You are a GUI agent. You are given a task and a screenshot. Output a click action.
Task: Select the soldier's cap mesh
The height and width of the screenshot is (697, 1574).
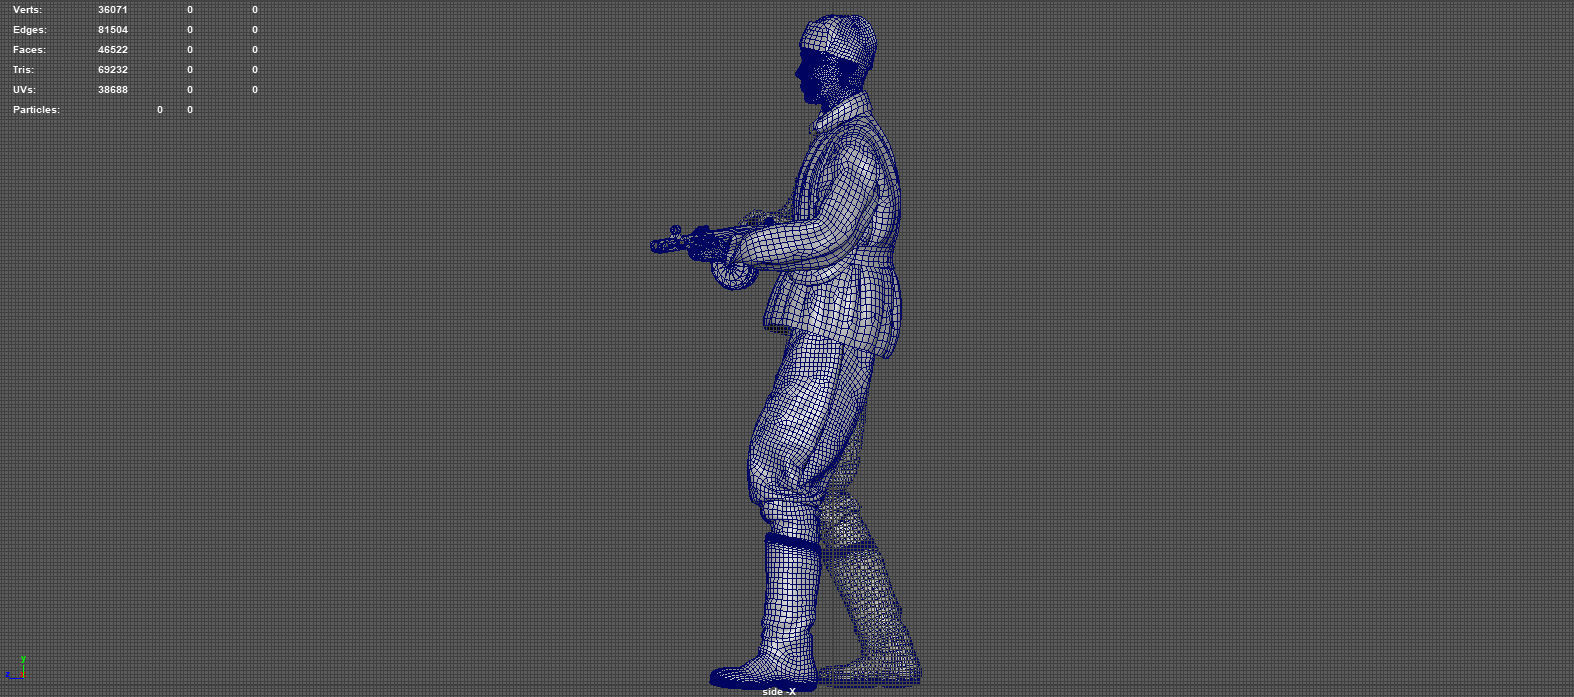pos(840,40)
